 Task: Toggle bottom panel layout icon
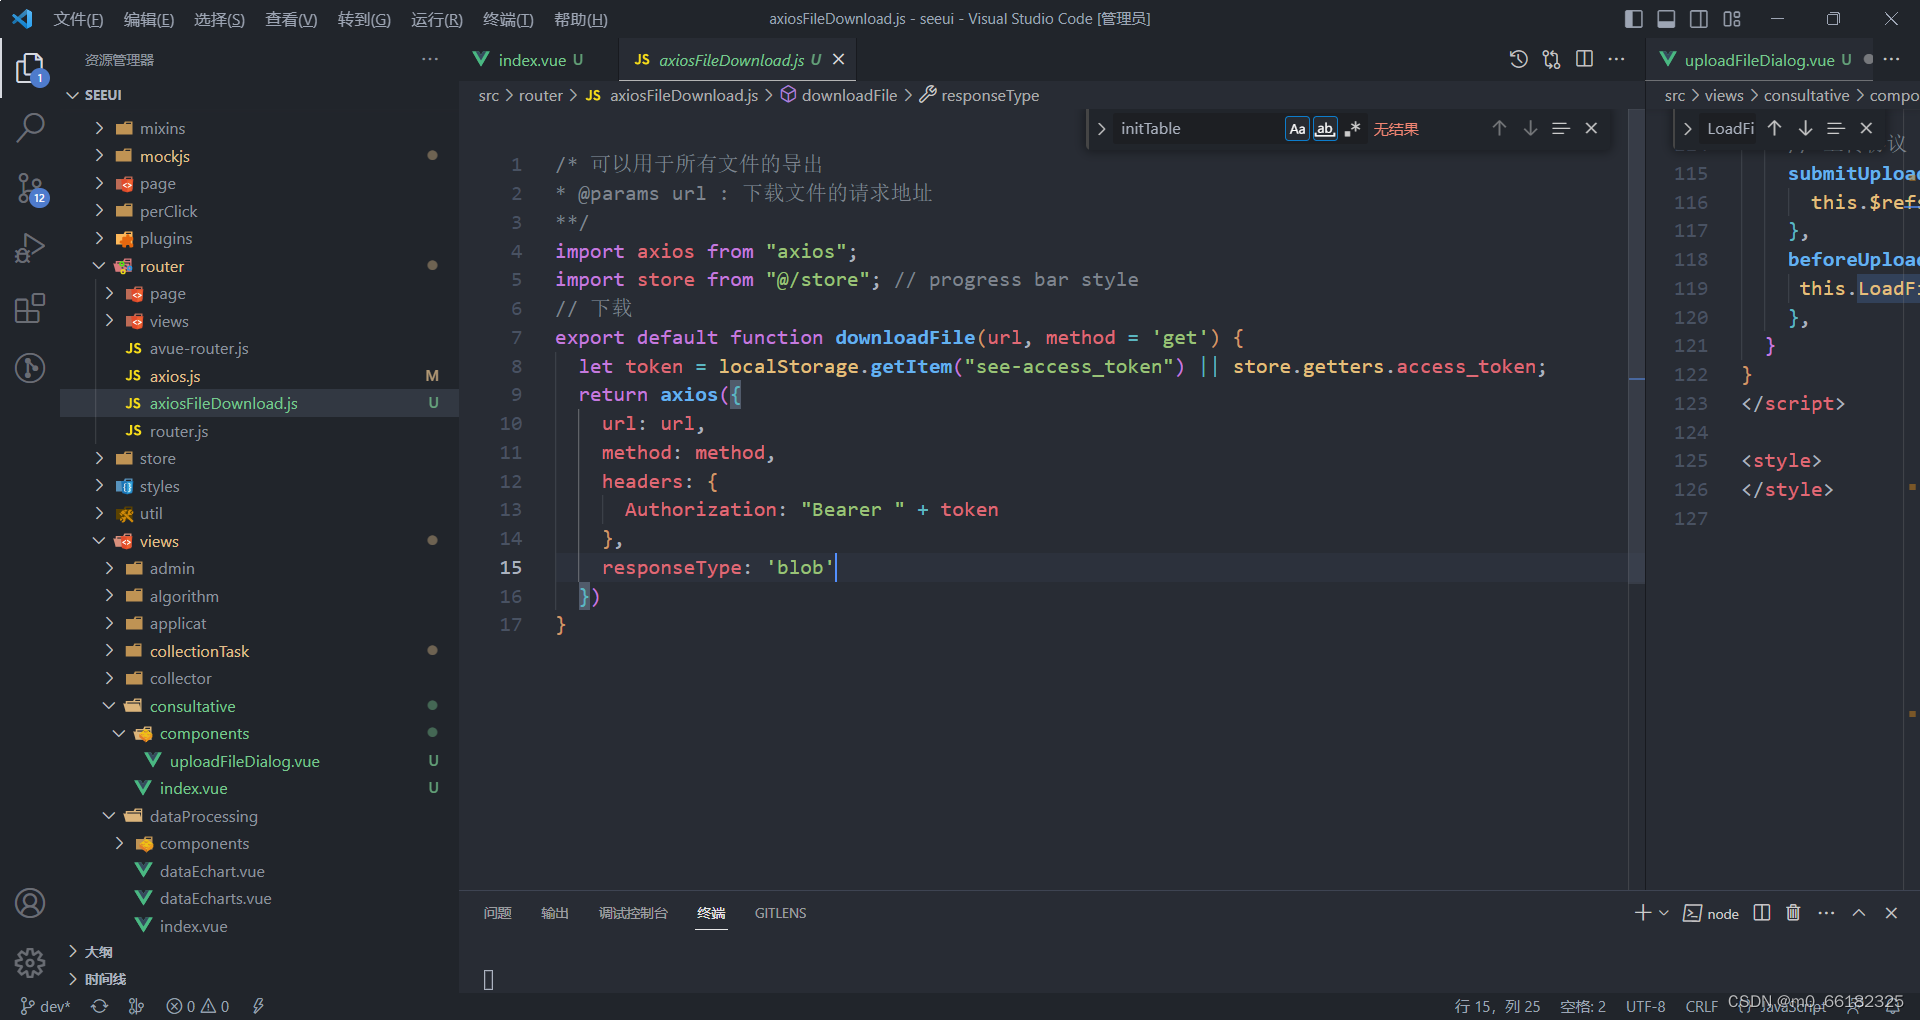[1666, 19]
